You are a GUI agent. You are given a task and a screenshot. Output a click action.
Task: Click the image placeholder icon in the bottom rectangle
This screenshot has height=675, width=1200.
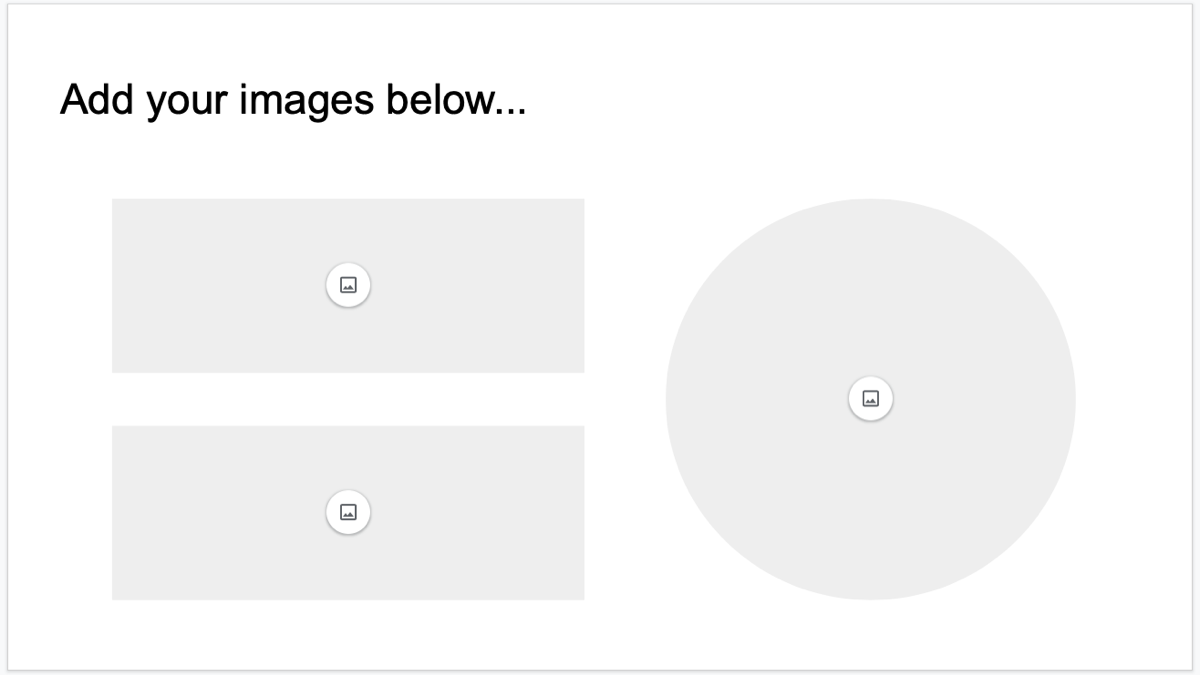348,511
